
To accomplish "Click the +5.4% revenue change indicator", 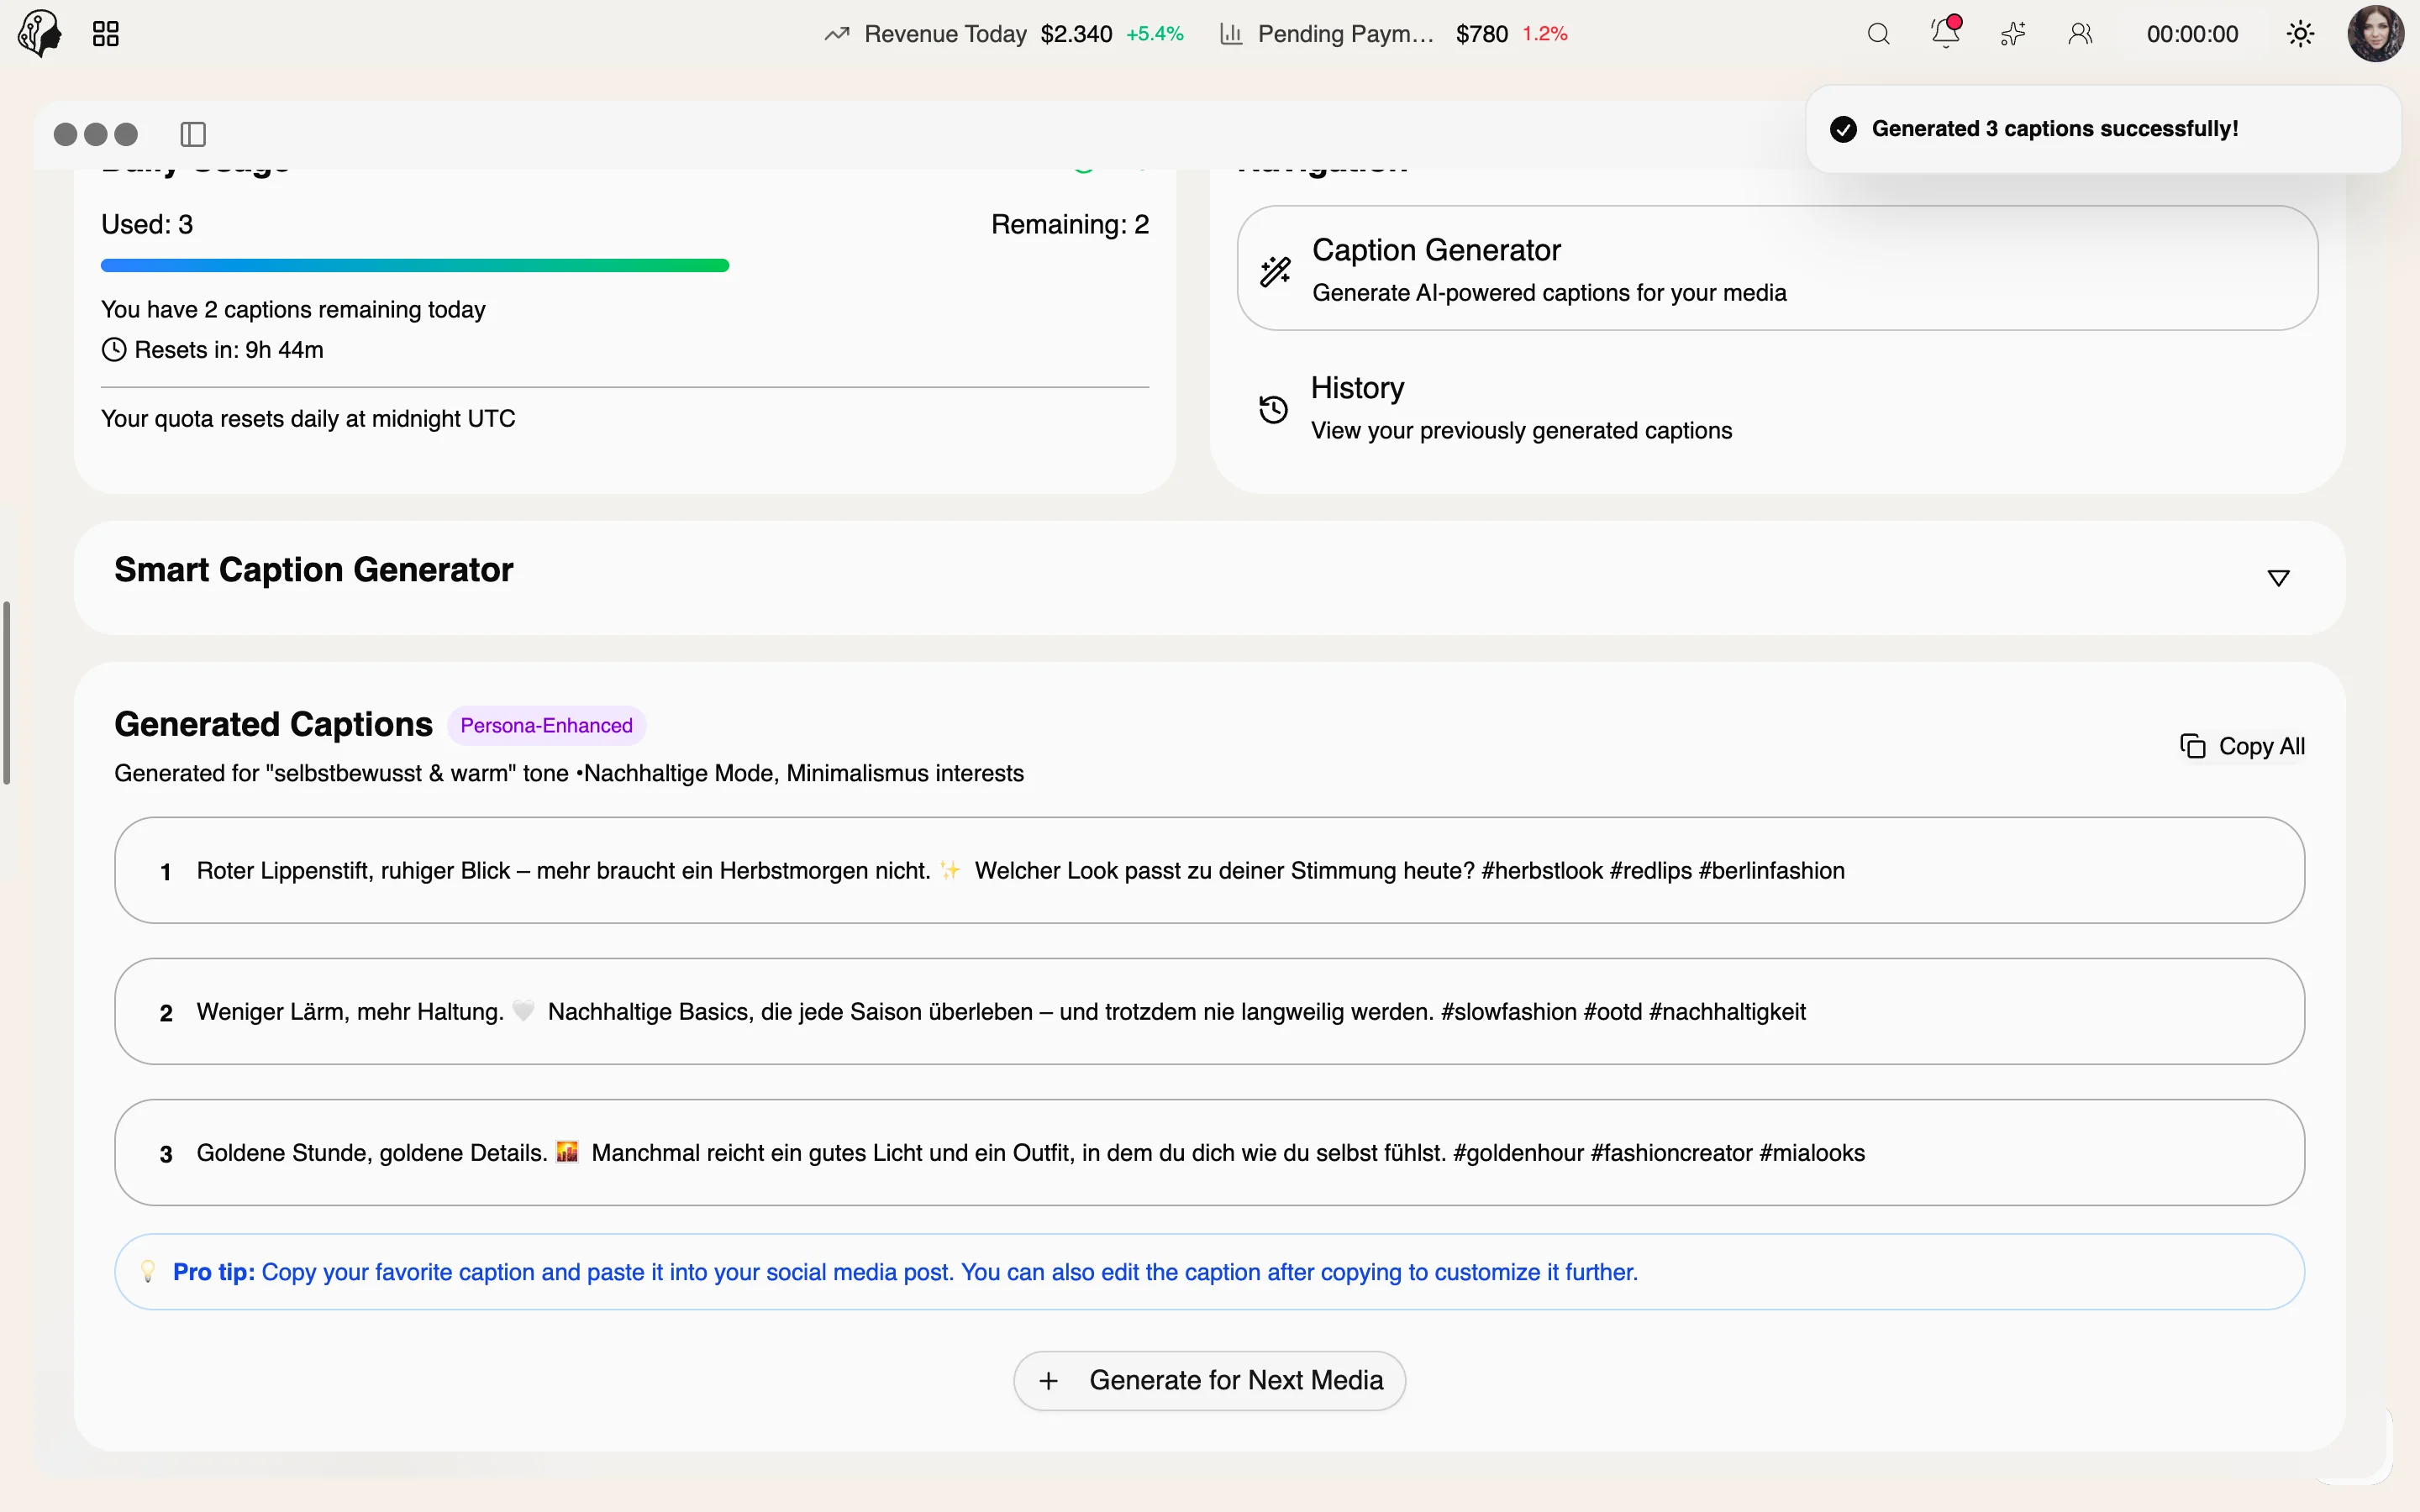I will 1155,34.
